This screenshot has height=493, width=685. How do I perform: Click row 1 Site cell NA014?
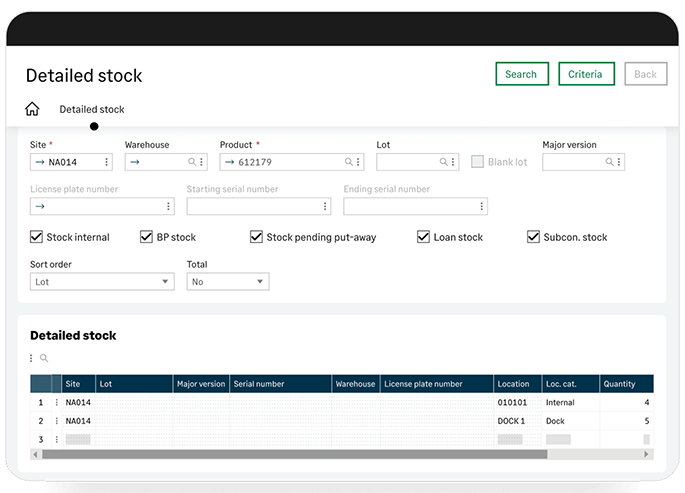(x=78, y=402)
